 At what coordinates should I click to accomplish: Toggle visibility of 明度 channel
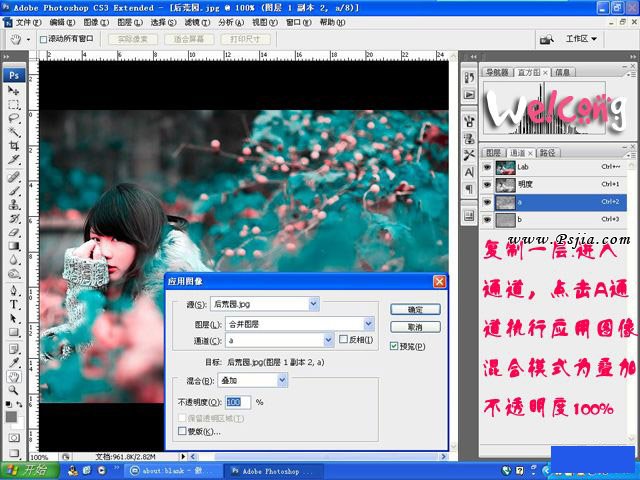coord(486,184)
